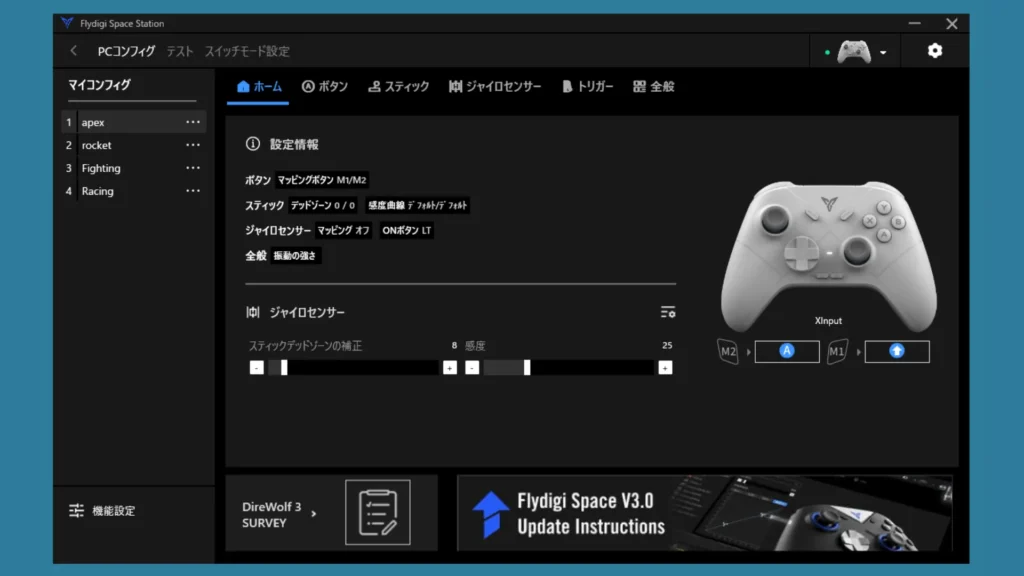The width and height of the screenshot is (1024, 576).
Task: Open the DireWolf 3 survey clipboard icon
Action: [x=377, y=512]
